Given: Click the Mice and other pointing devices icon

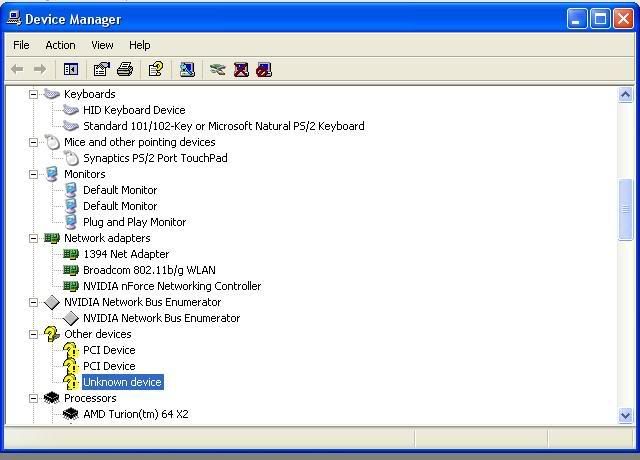Looking at the screenshot, I should pos(52,142).
